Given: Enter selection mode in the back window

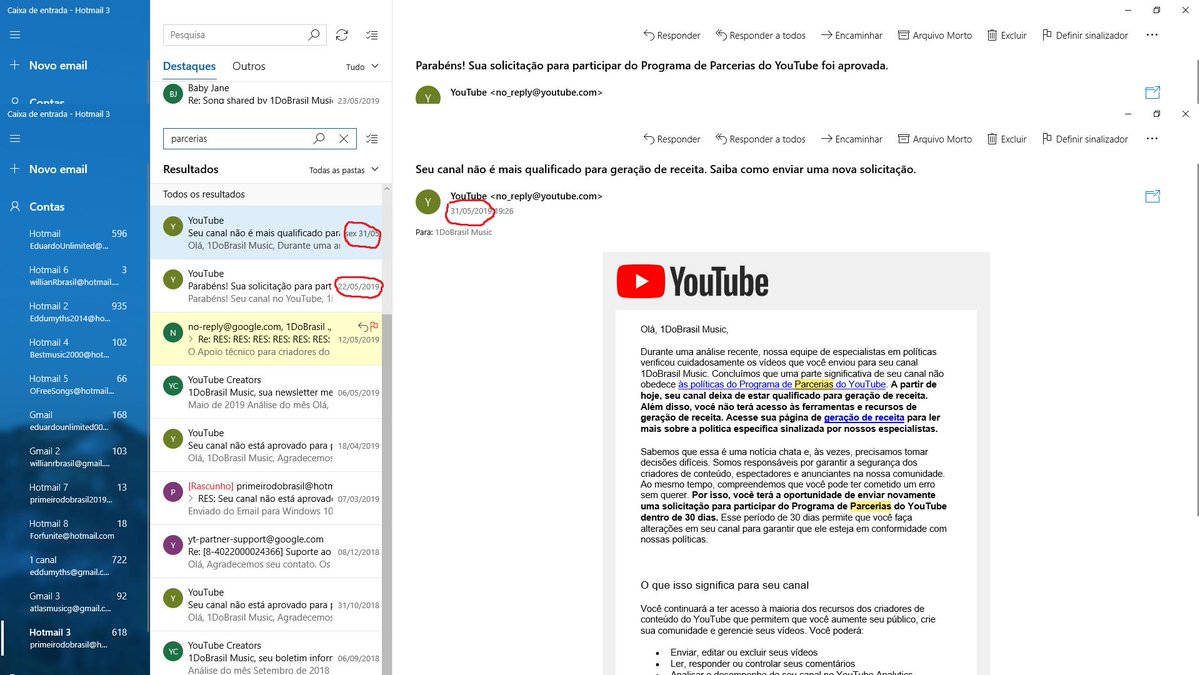Looking at the screenshot, I should tap(372, 35).
